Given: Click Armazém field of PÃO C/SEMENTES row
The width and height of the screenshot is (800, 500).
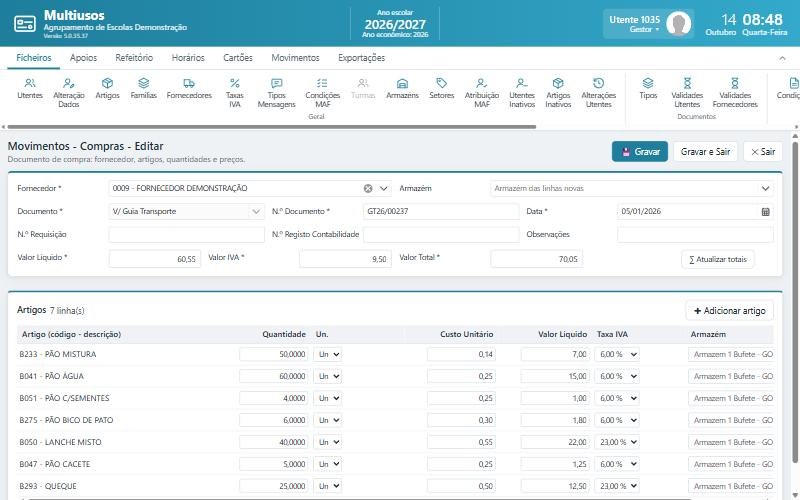Looking at the screenshot, I should click(x=731, y=398).
